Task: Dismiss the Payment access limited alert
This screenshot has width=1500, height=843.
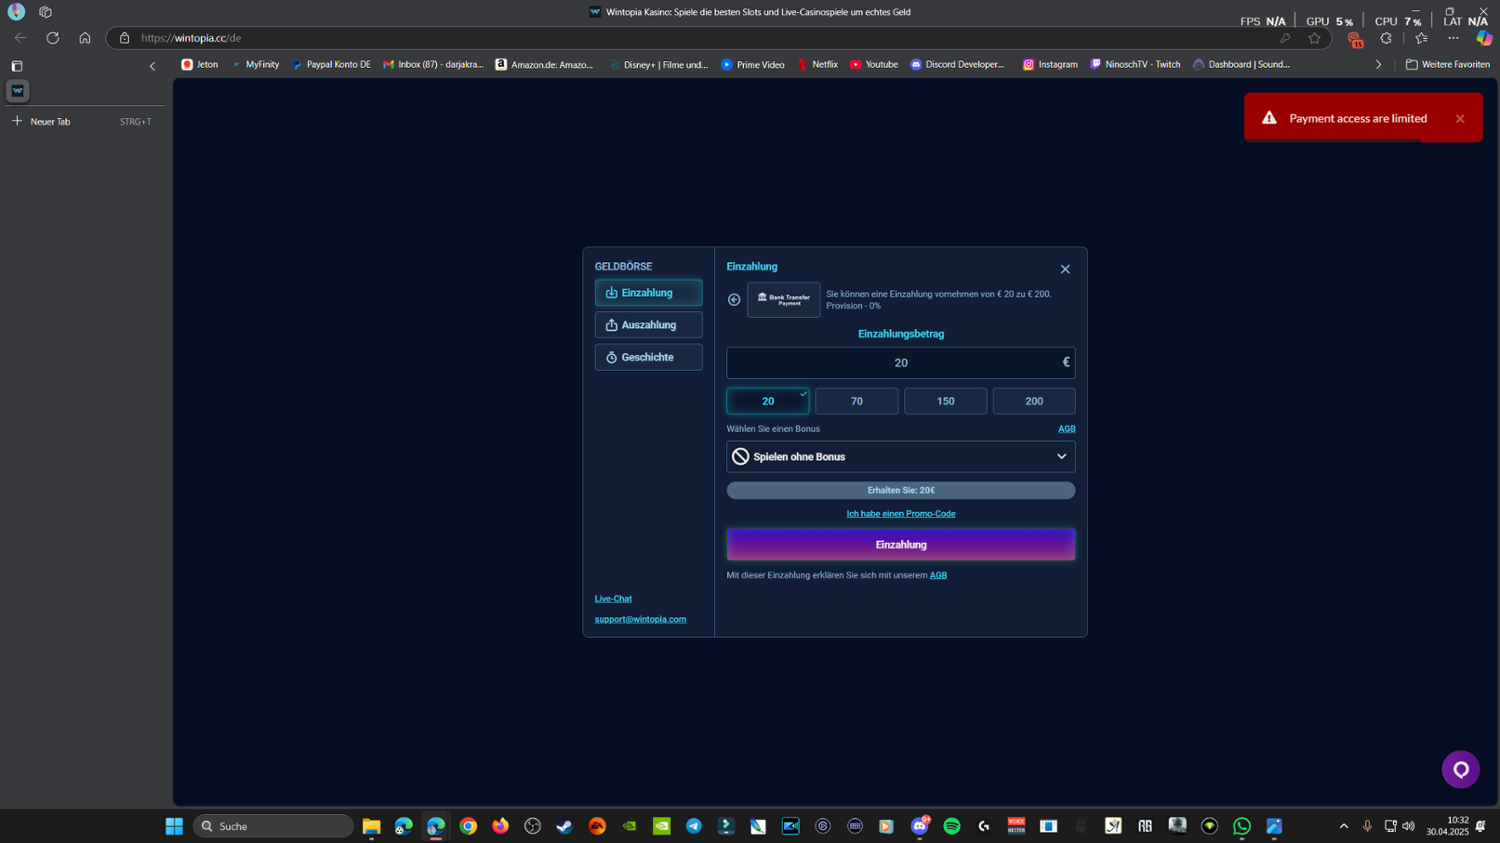Action: click(x=1460, y=119)
